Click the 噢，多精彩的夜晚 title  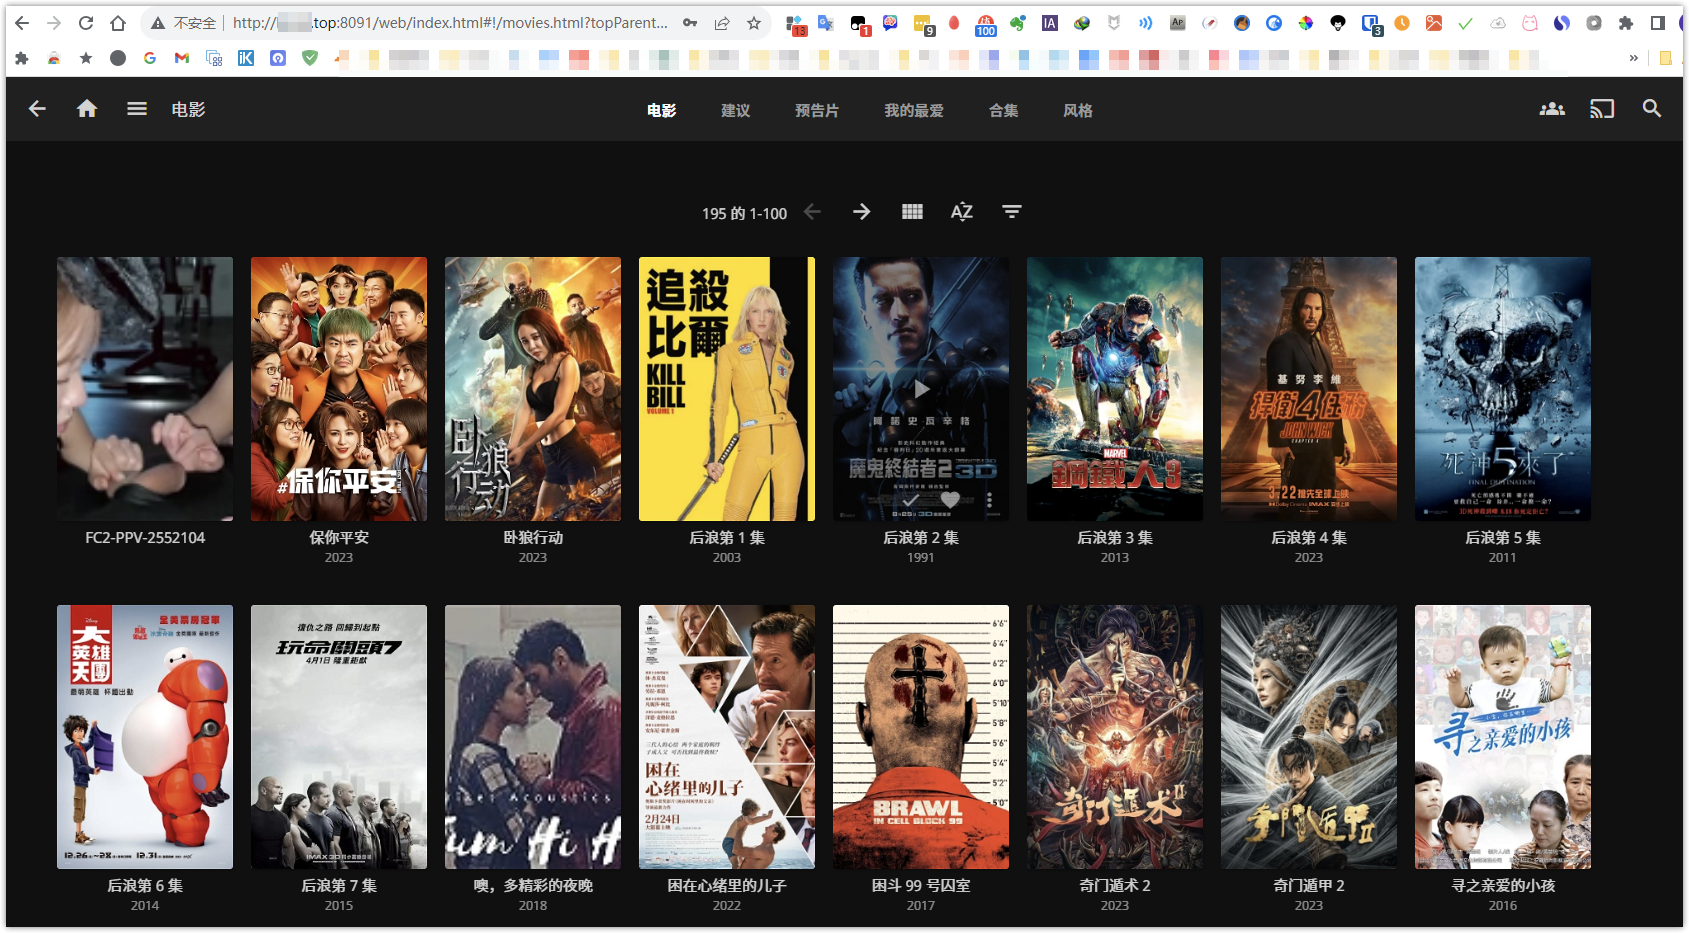(x=533, y=886)
